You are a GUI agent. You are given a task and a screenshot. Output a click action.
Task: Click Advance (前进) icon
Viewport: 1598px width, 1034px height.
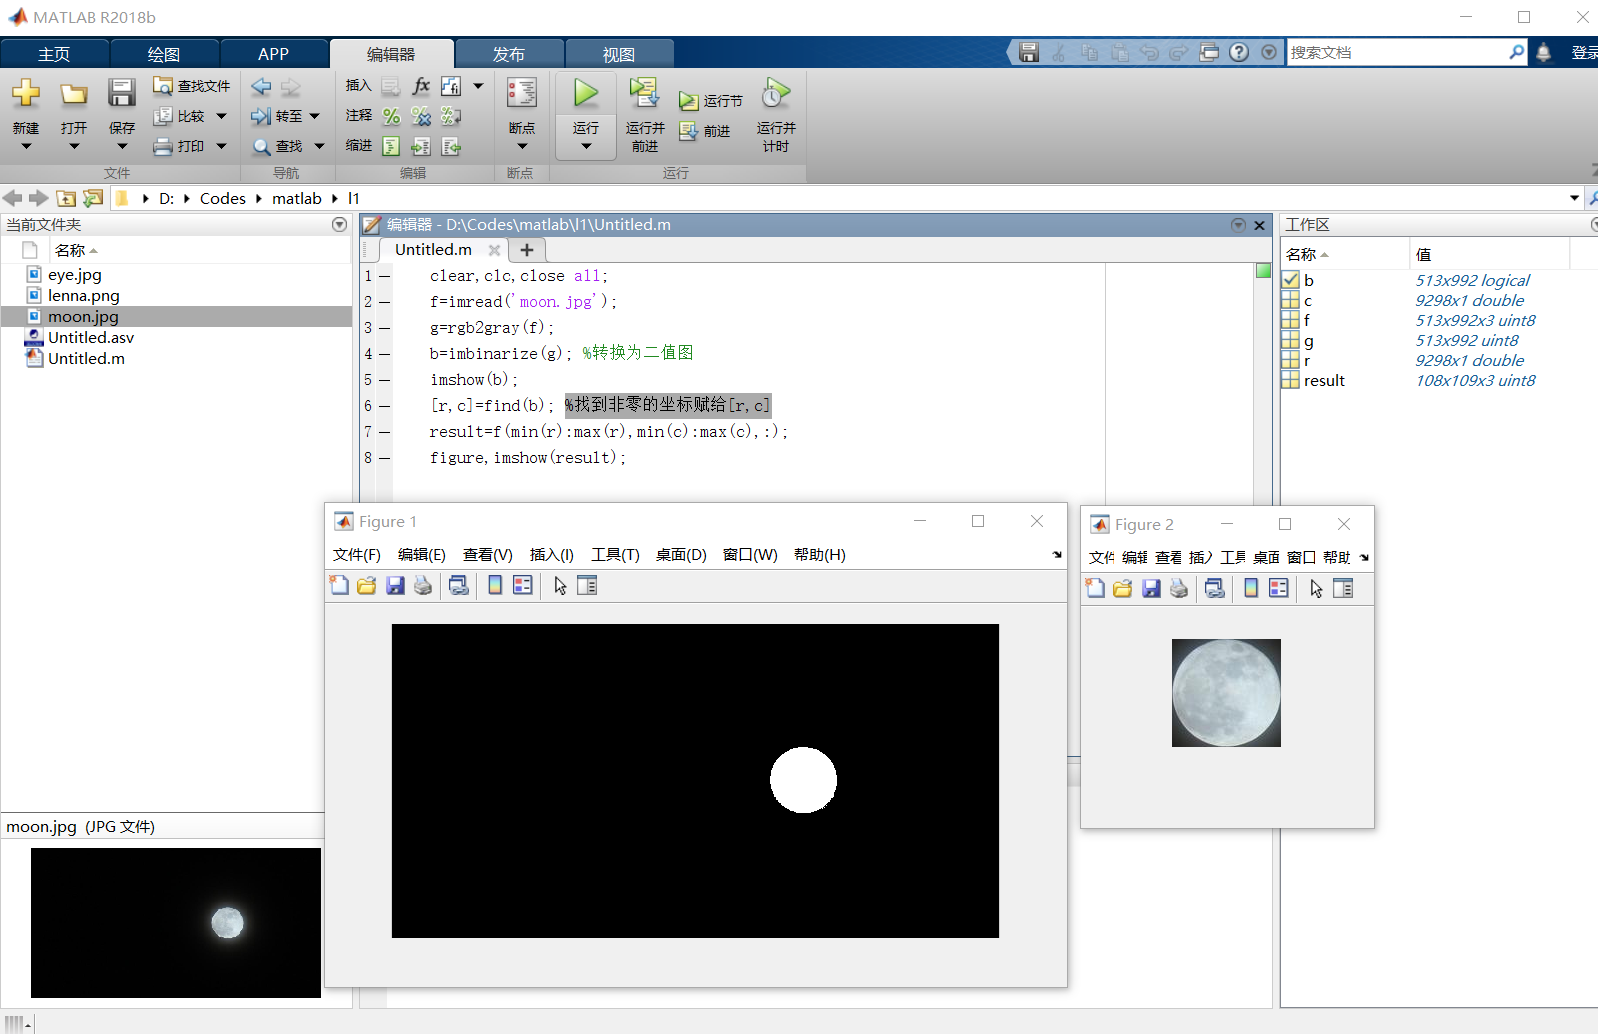point(689,131)
